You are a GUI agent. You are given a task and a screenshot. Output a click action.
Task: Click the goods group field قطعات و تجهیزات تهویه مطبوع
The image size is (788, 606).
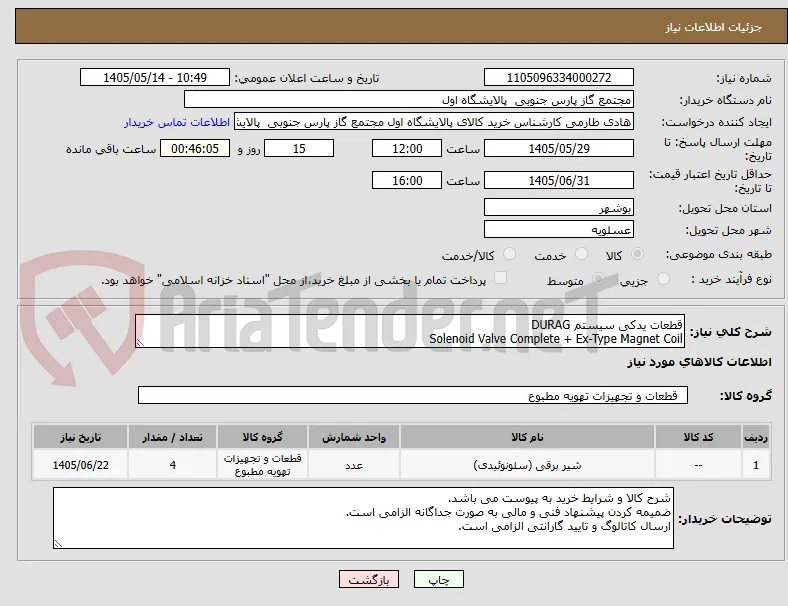[413, 395]
